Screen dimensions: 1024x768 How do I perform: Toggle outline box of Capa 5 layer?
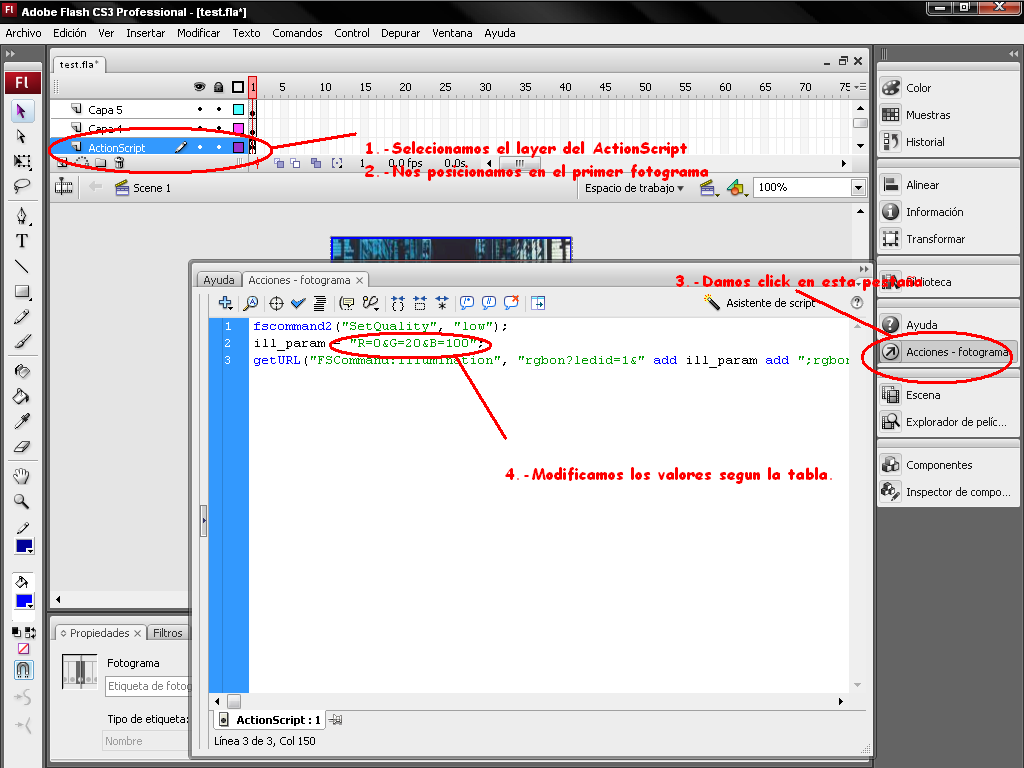coord(238,110)
